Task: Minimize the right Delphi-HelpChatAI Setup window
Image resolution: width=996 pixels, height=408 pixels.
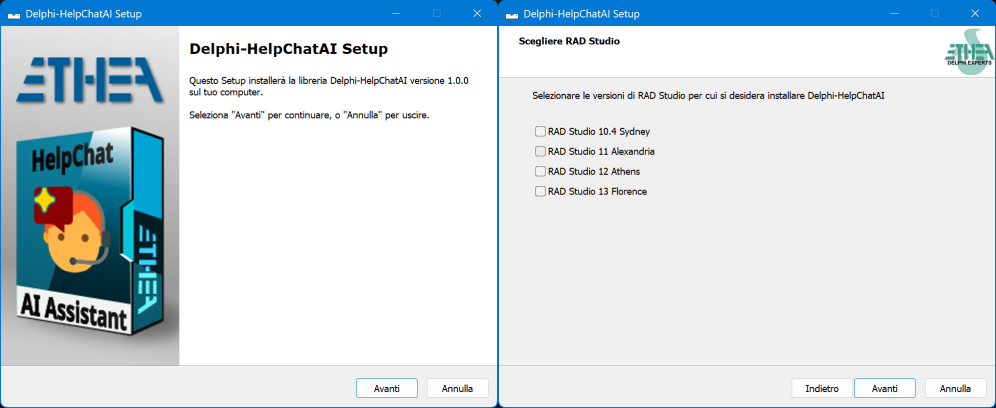Action: tap(894, 13)
